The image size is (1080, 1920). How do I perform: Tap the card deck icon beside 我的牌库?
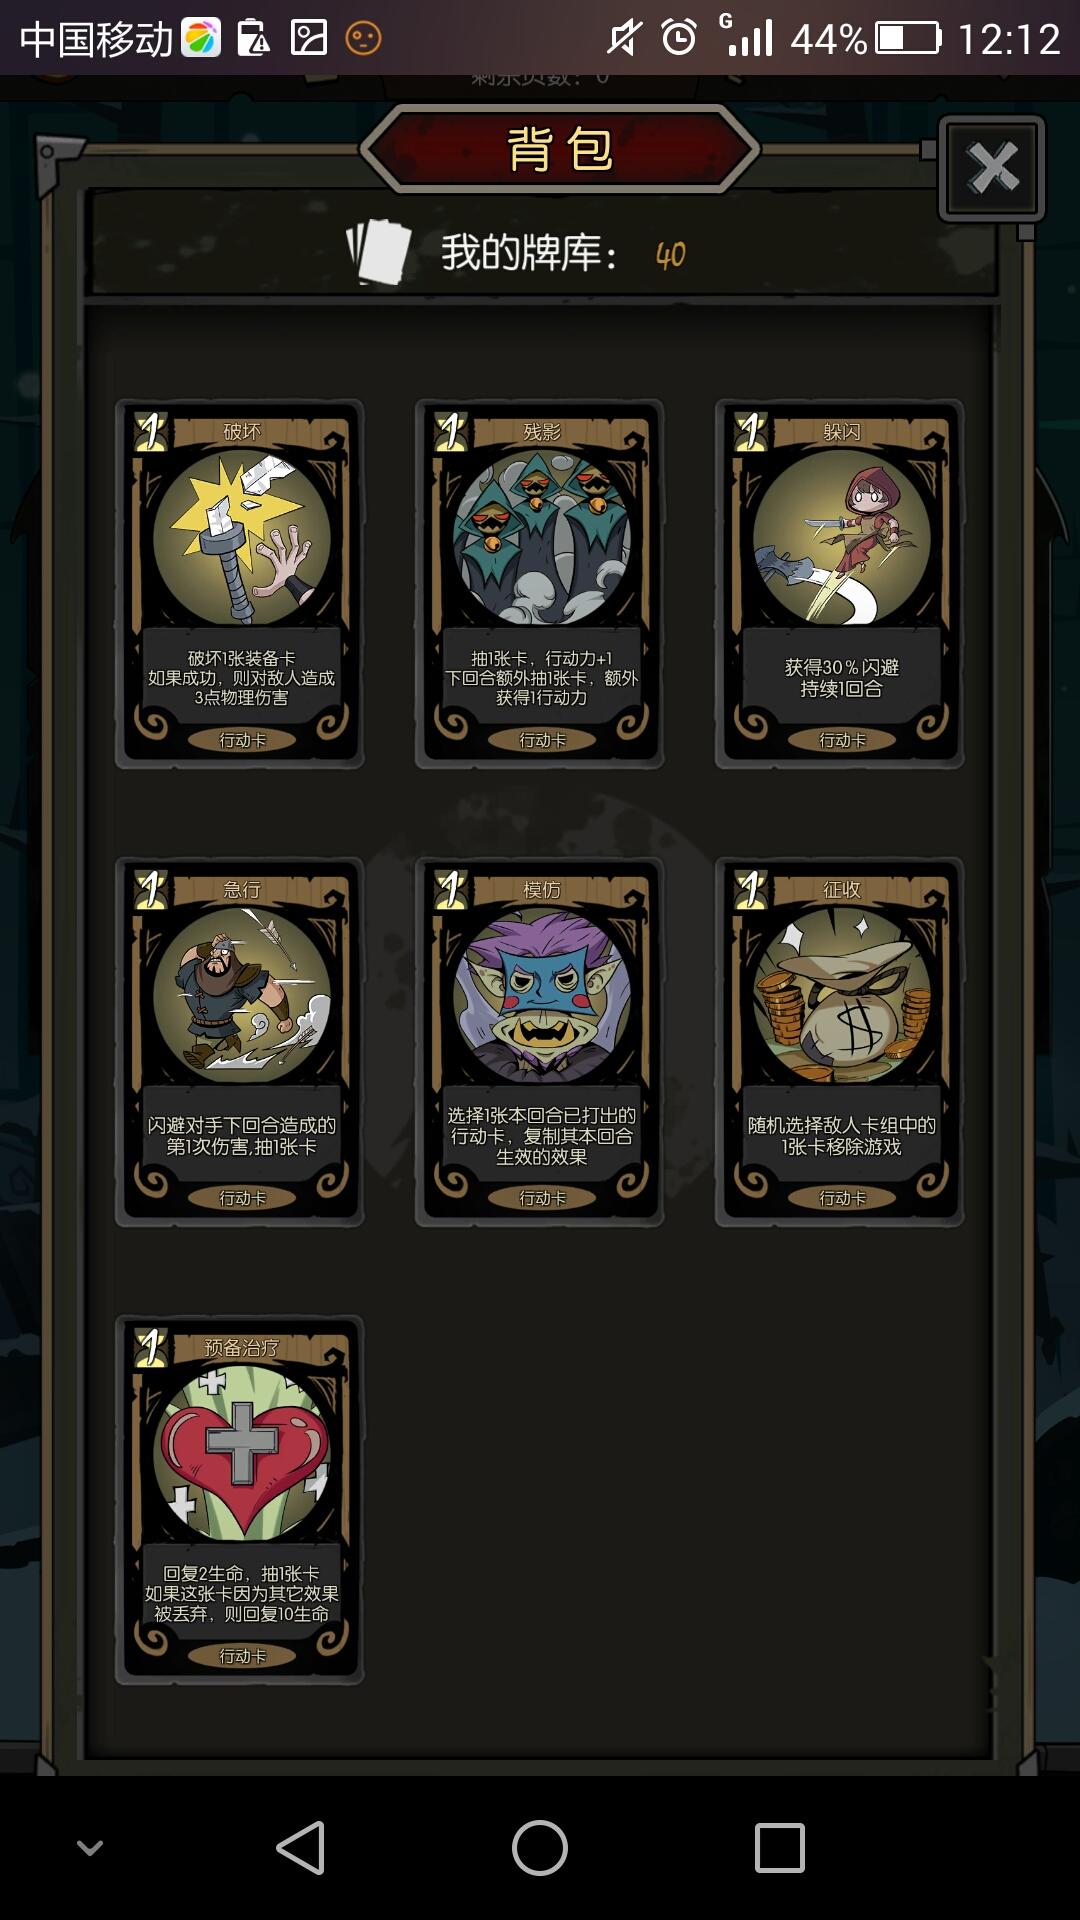[379, 252]
